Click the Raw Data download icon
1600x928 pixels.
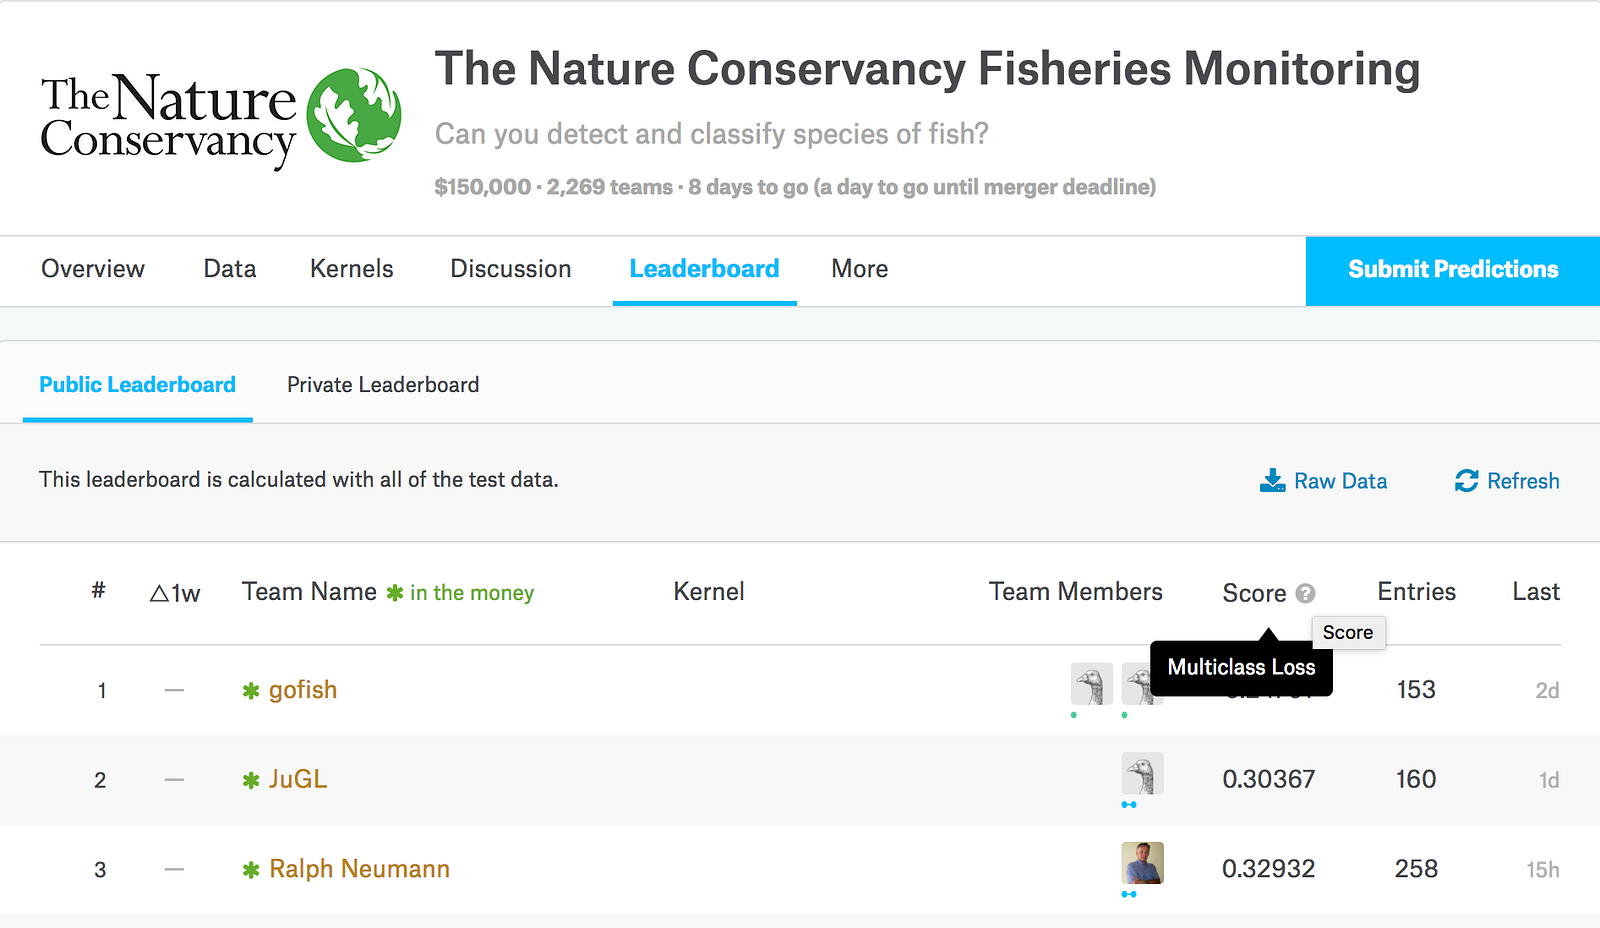[x=1272, y=481]
